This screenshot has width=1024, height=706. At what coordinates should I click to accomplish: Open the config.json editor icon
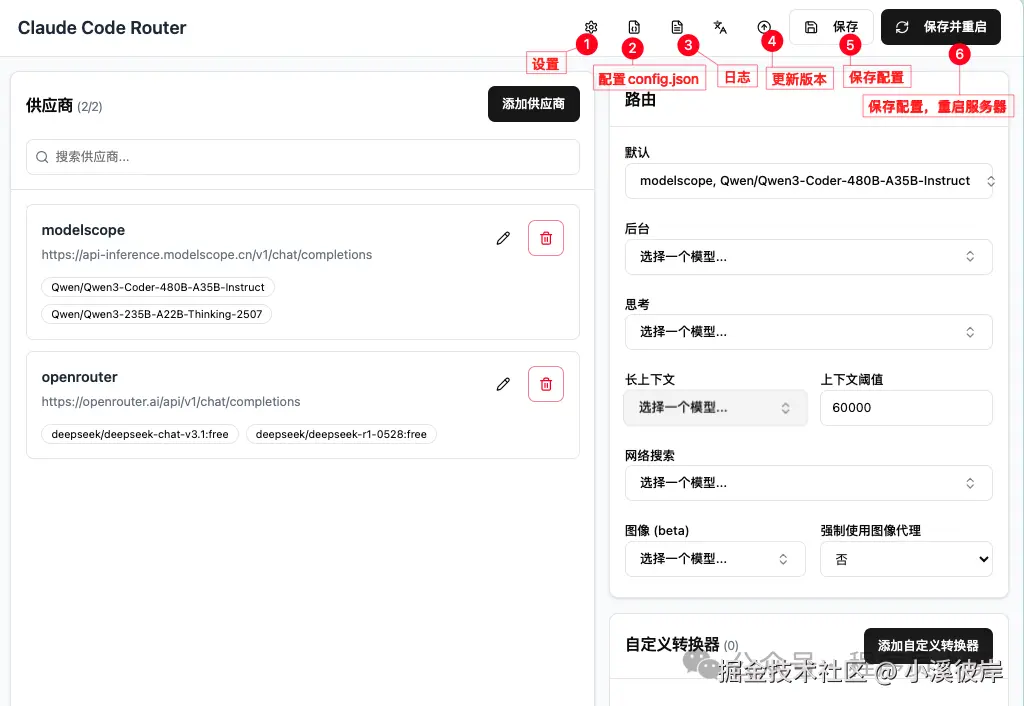(x=634, y=27)
